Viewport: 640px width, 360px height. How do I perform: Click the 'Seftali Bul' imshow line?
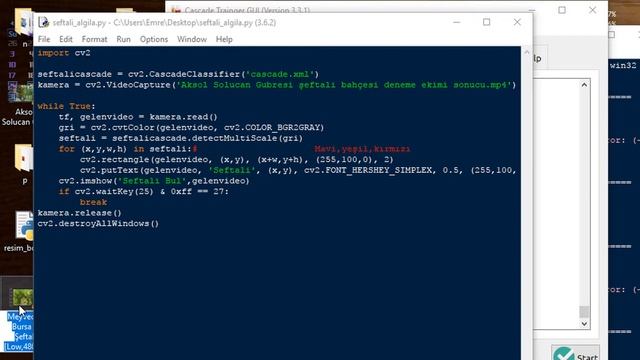[x=154, y=181]
